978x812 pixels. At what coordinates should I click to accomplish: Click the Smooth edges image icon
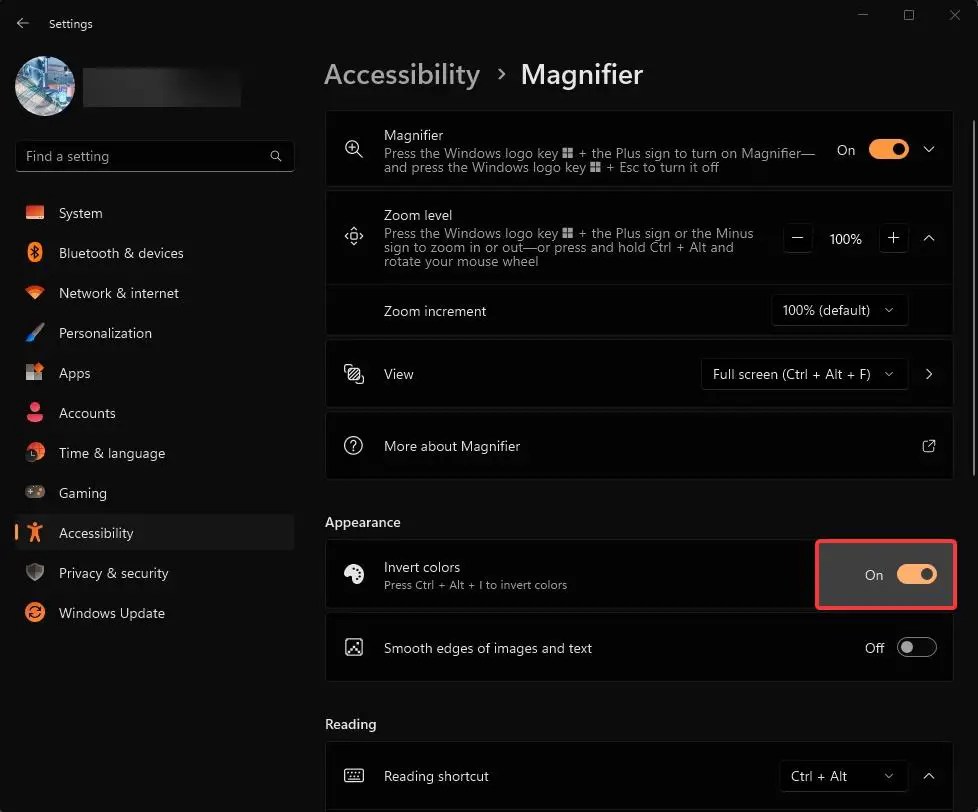coord(354,647)
